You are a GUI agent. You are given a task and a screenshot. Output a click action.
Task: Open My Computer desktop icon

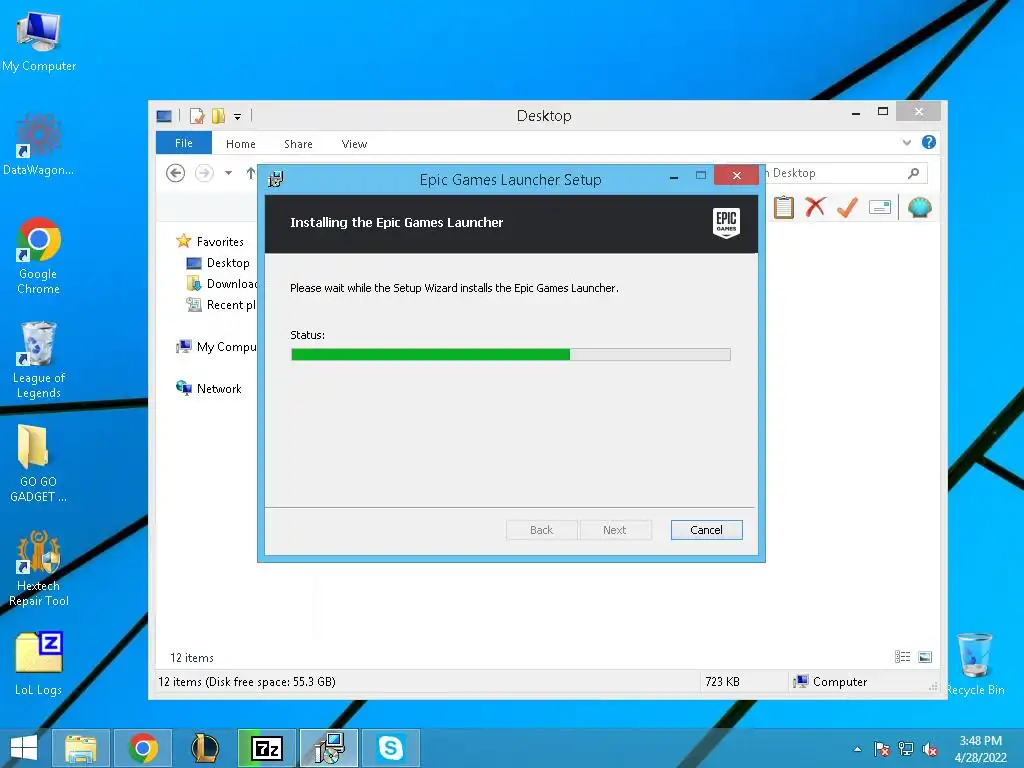coord(39,41)
